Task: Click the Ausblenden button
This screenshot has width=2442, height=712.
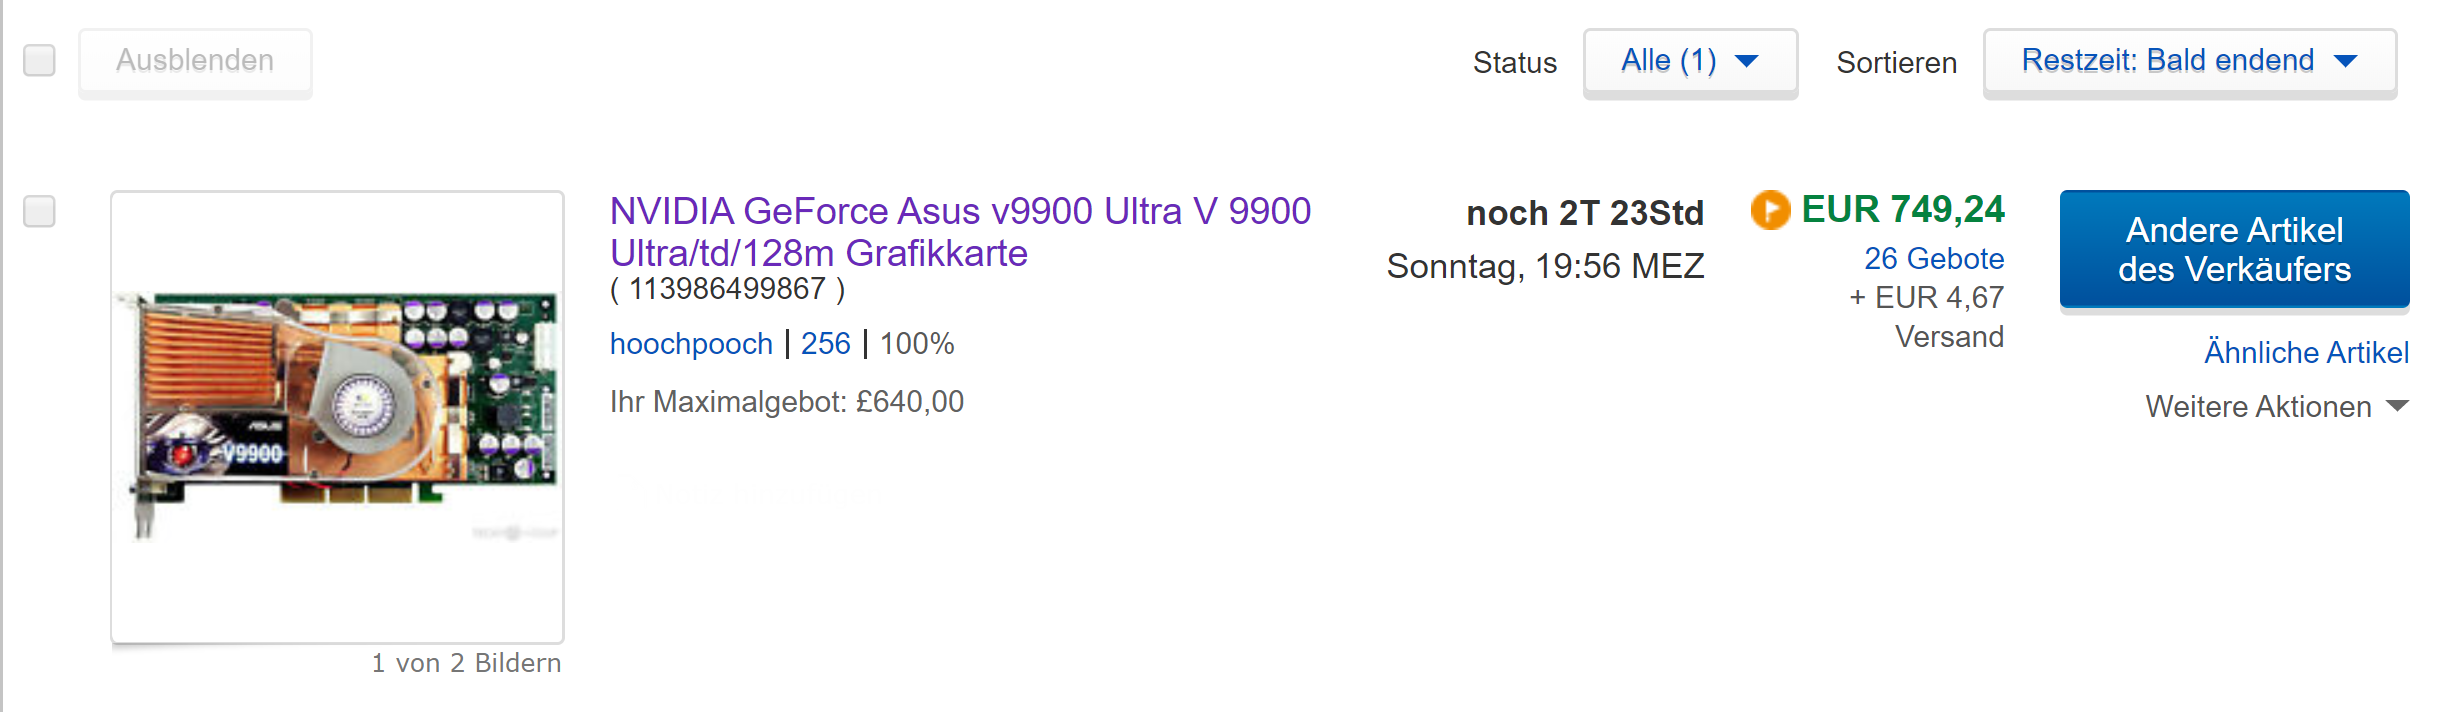Action: [x=195, y=61]
